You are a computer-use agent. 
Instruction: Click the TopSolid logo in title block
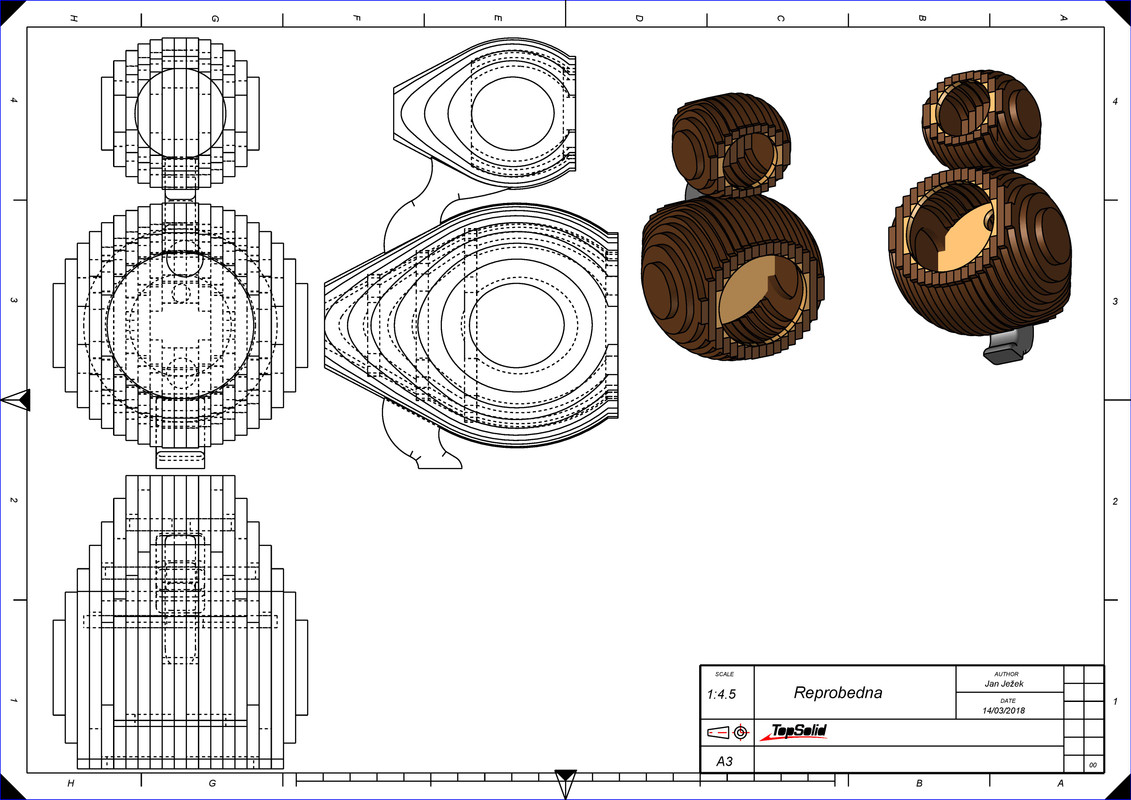point(793,732)
